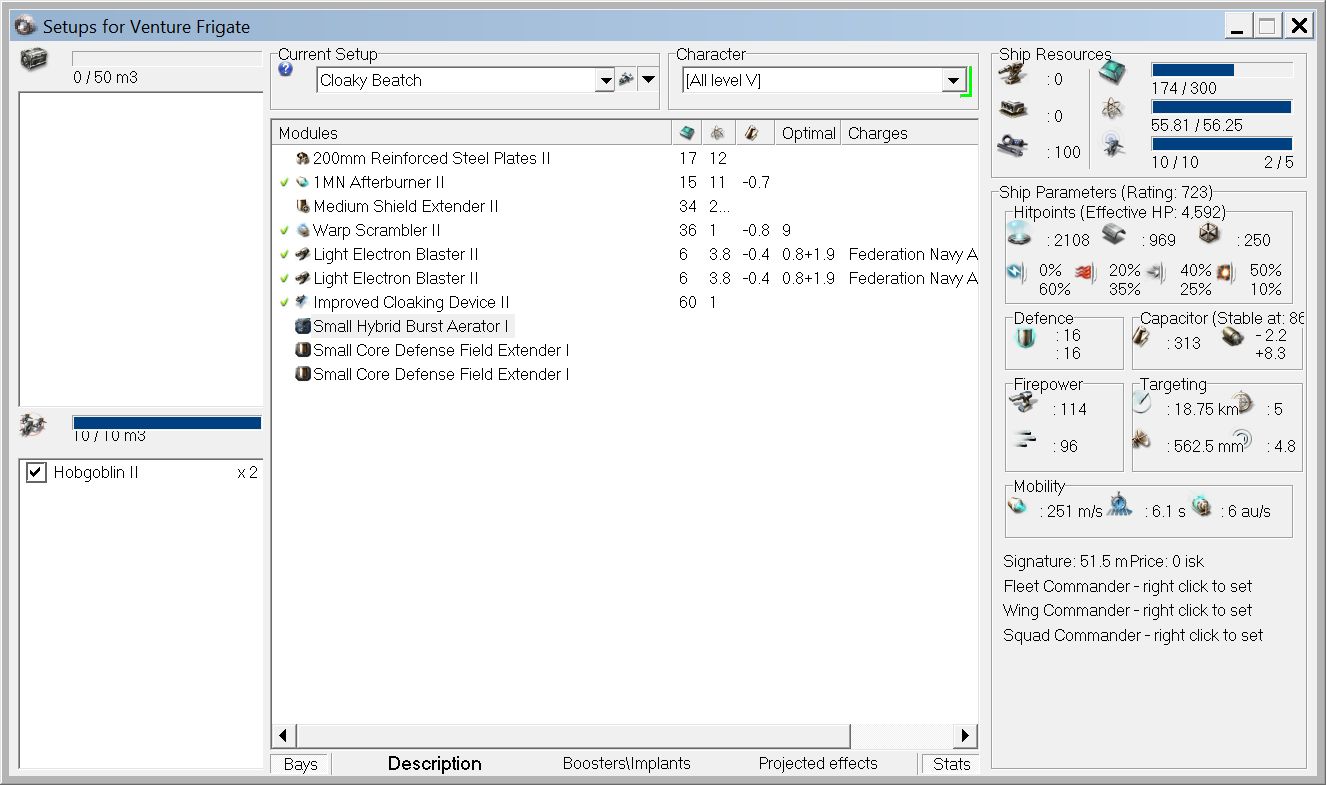Image resolution: width=1326 pixels, height=785 pixels.
Task: Toggle first Light Electron Blaster II checkmark
Action: [285, 254]
